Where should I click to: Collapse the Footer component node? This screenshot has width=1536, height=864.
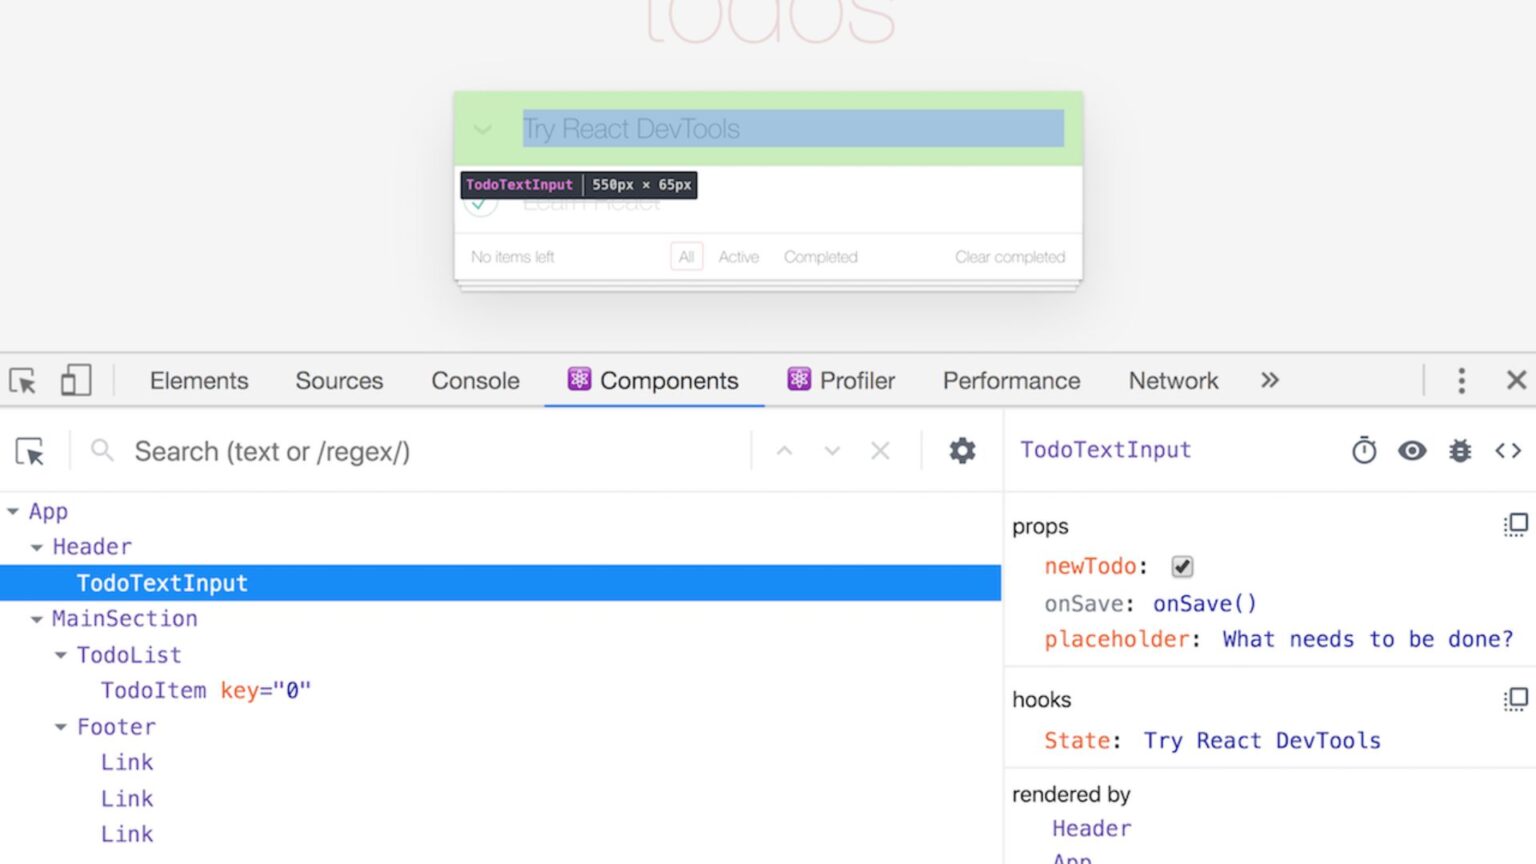coord(61,727)
